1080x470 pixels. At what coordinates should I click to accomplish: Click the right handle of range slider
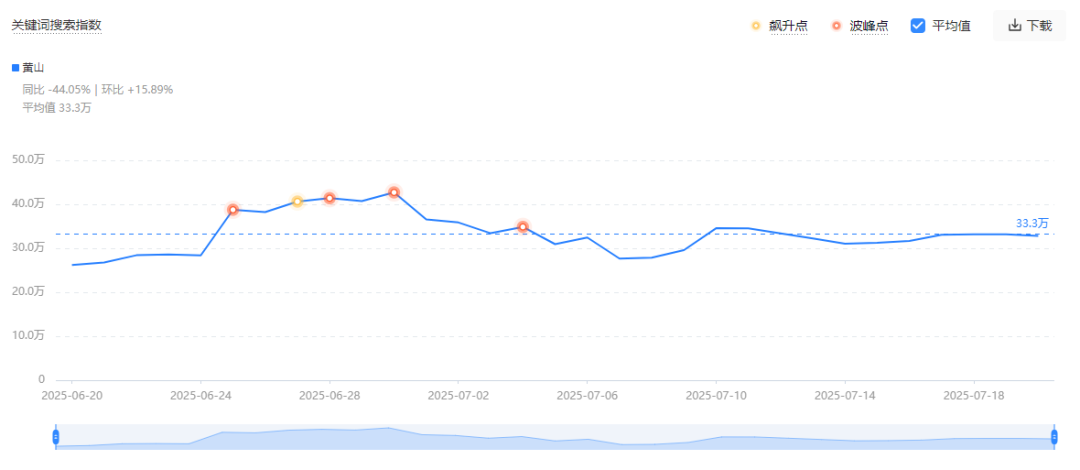point(1054,437)
